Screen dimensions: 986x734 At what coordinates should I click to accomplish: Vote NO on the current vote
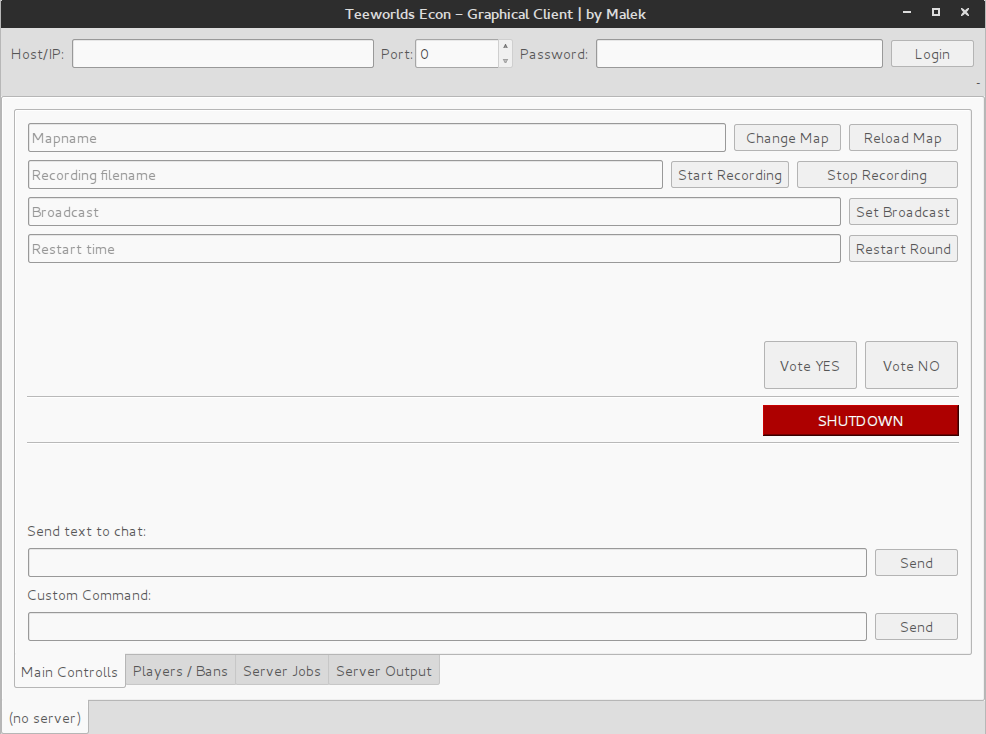click(x=911, y=365)
